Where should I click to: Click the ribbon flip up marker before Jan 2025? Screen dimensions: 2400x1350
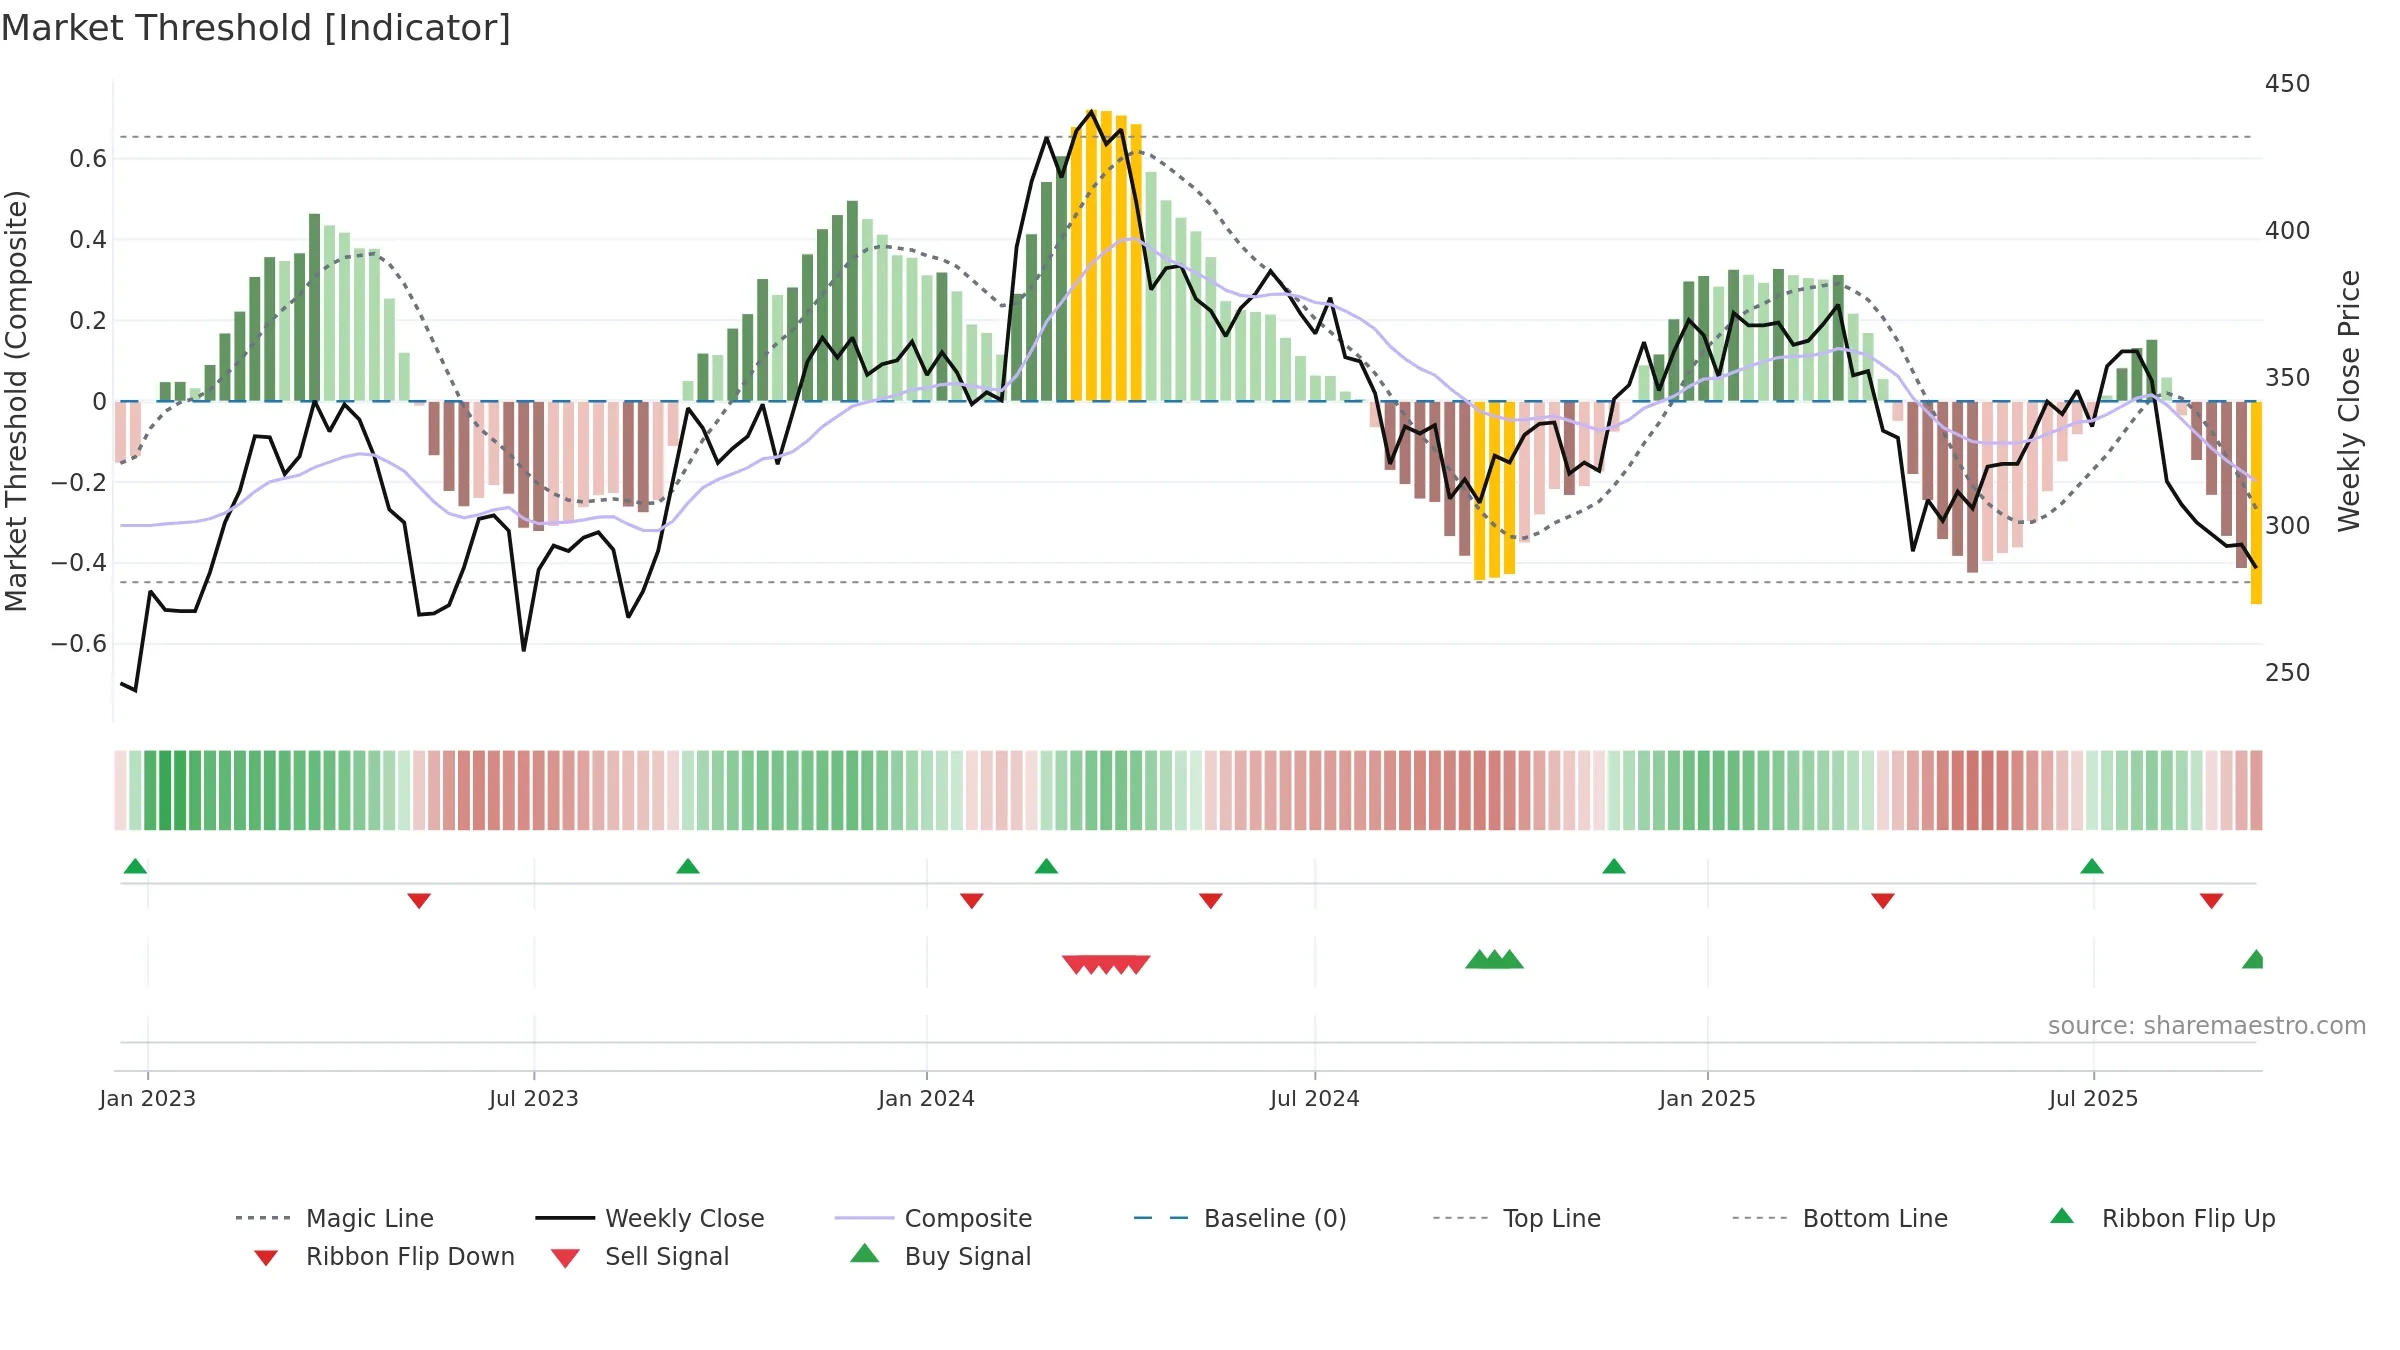[x=1614, y=866]
